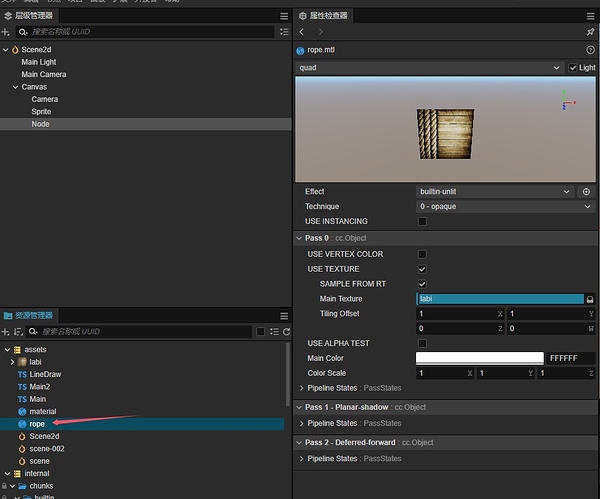
Task: Click the add node plus icon in hierarchy
Action: click(5, 32)
